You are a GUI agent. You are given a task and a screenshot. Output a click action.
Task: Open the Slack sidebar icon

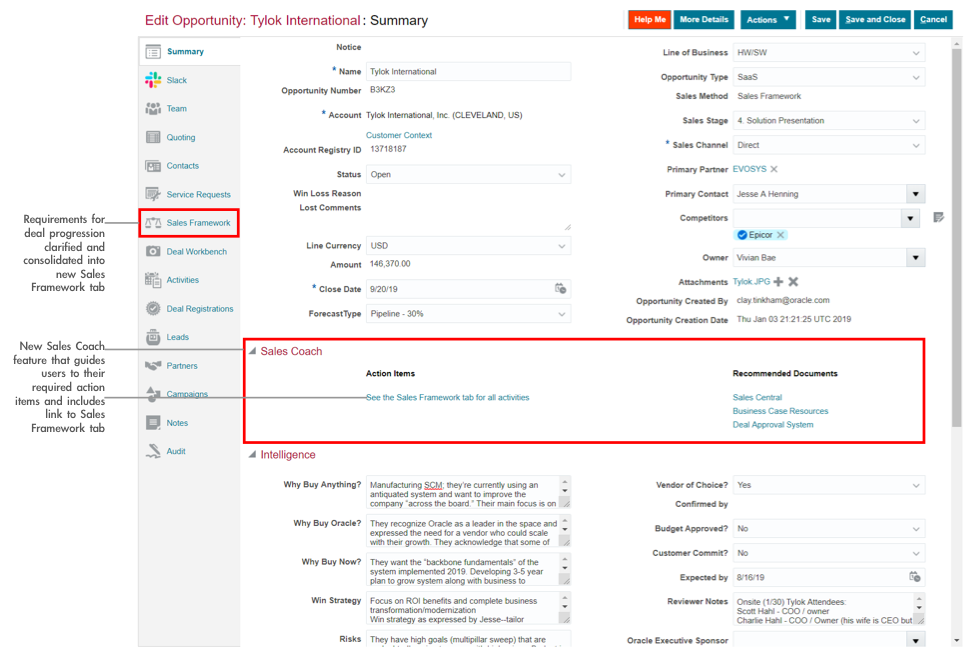[x=153, y=80]
